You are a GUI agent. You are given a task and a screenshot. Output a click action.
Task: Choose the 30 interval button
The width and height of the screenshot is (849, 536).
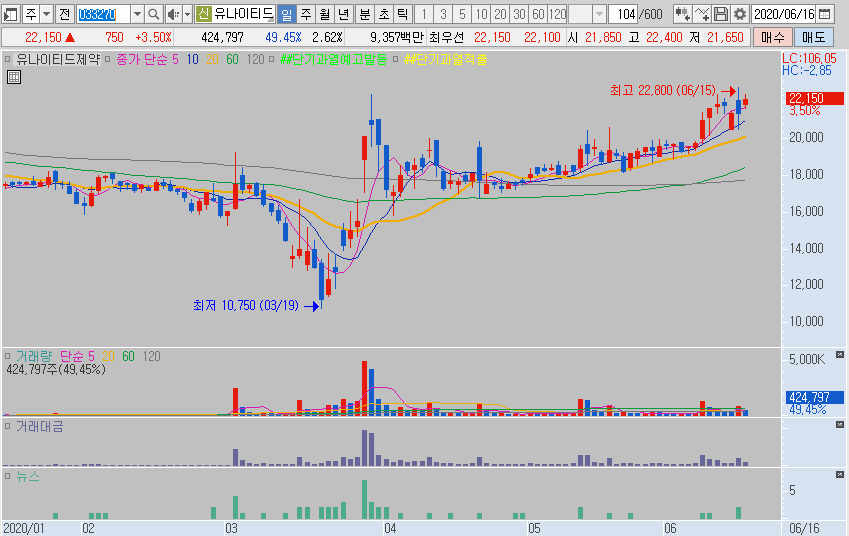tap(519, 14)
